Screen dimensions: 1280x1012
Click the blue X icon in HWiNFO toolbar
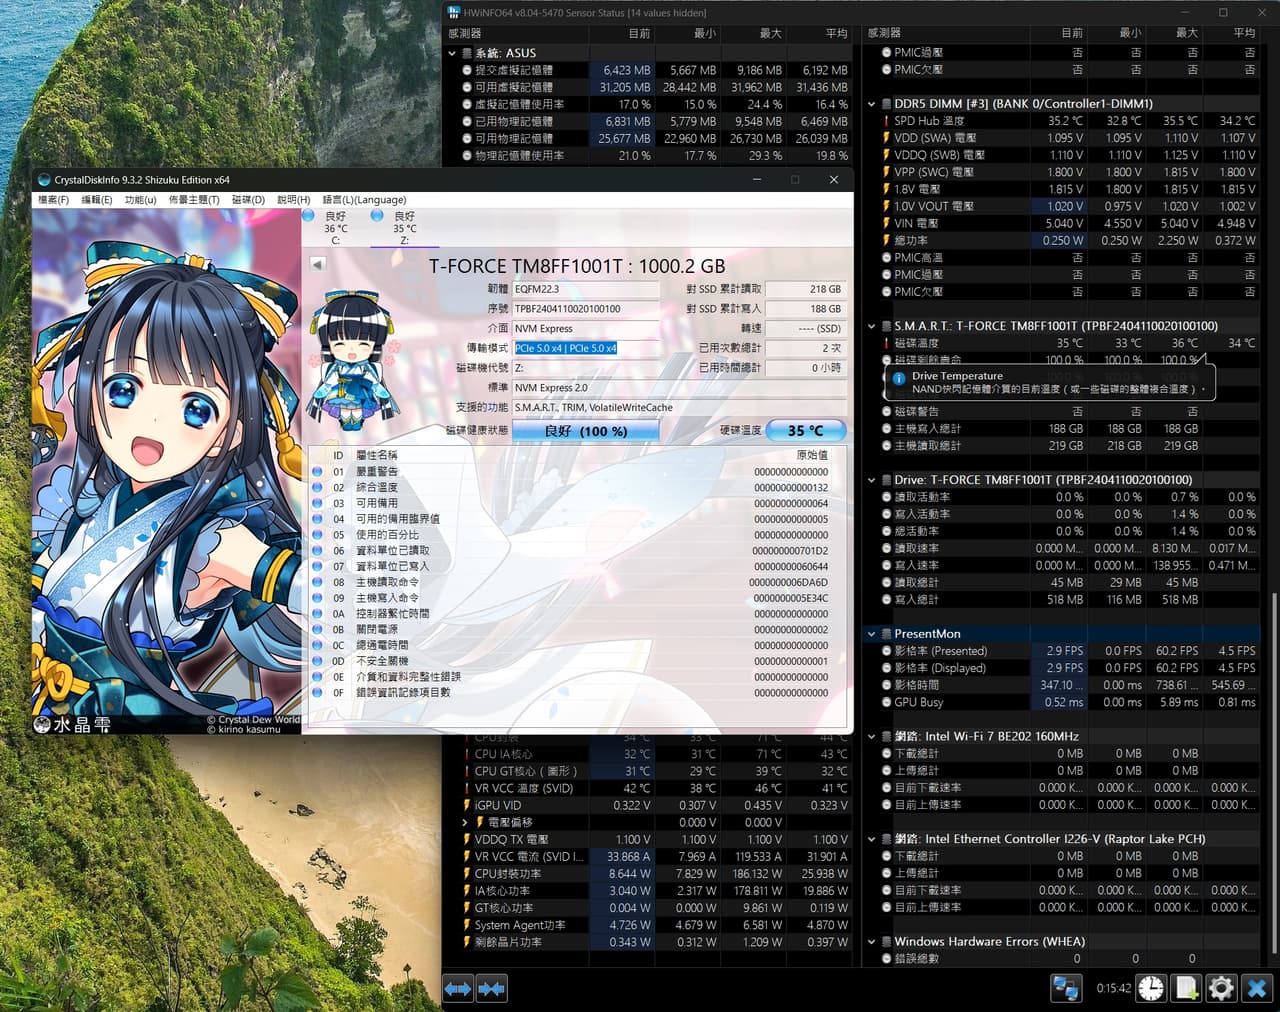pyautogui.click(x=1257, y=988)
